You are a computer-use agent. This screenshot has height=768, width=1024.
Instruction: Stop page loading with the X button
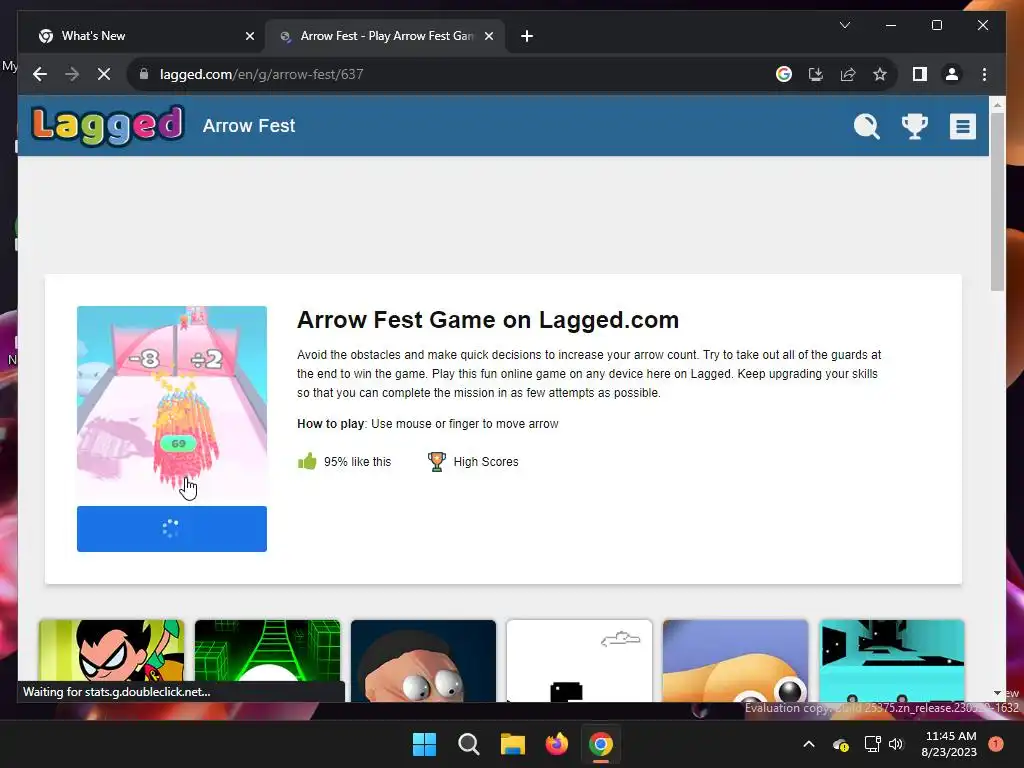(x=104, y=74)
